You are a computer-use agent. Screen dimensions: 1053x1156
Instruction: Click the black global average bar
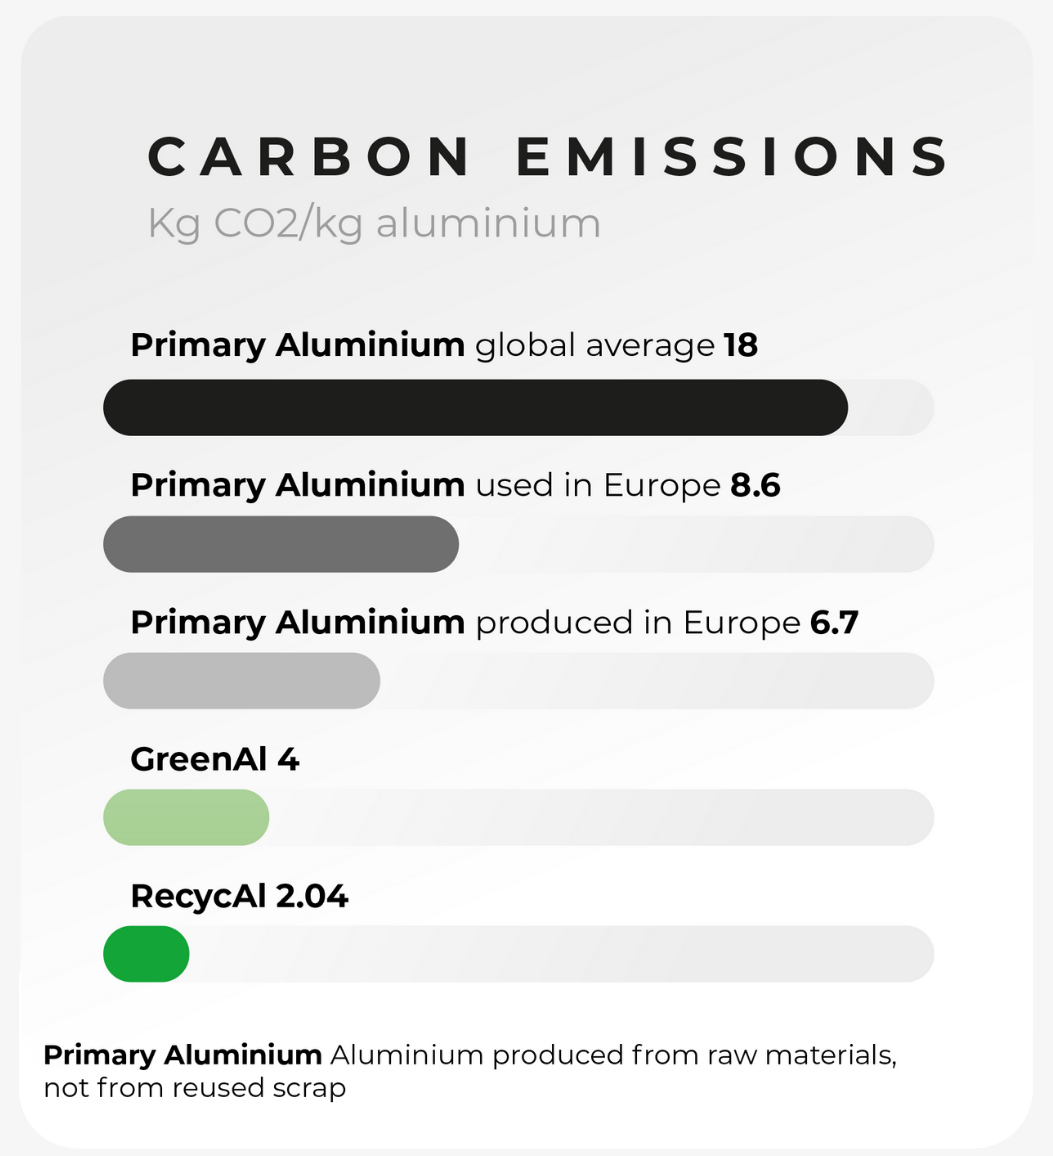click(475, 408)
